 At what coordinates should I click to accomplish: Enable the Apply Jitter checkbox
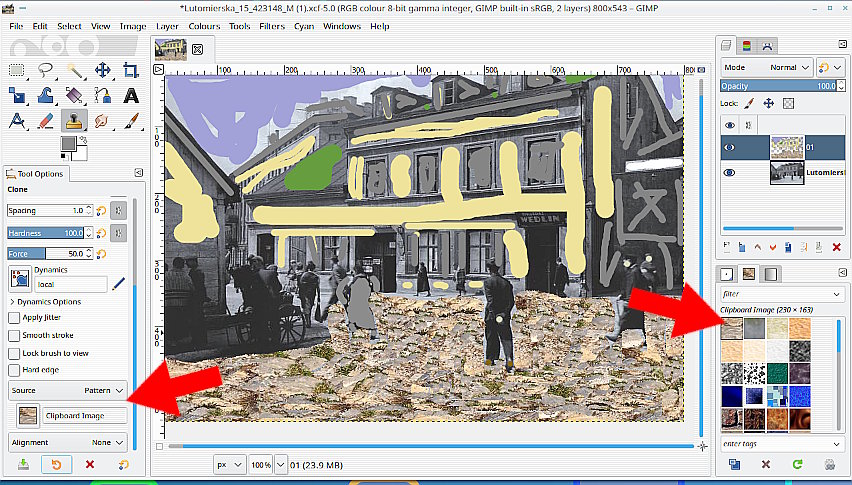[14, 318]
